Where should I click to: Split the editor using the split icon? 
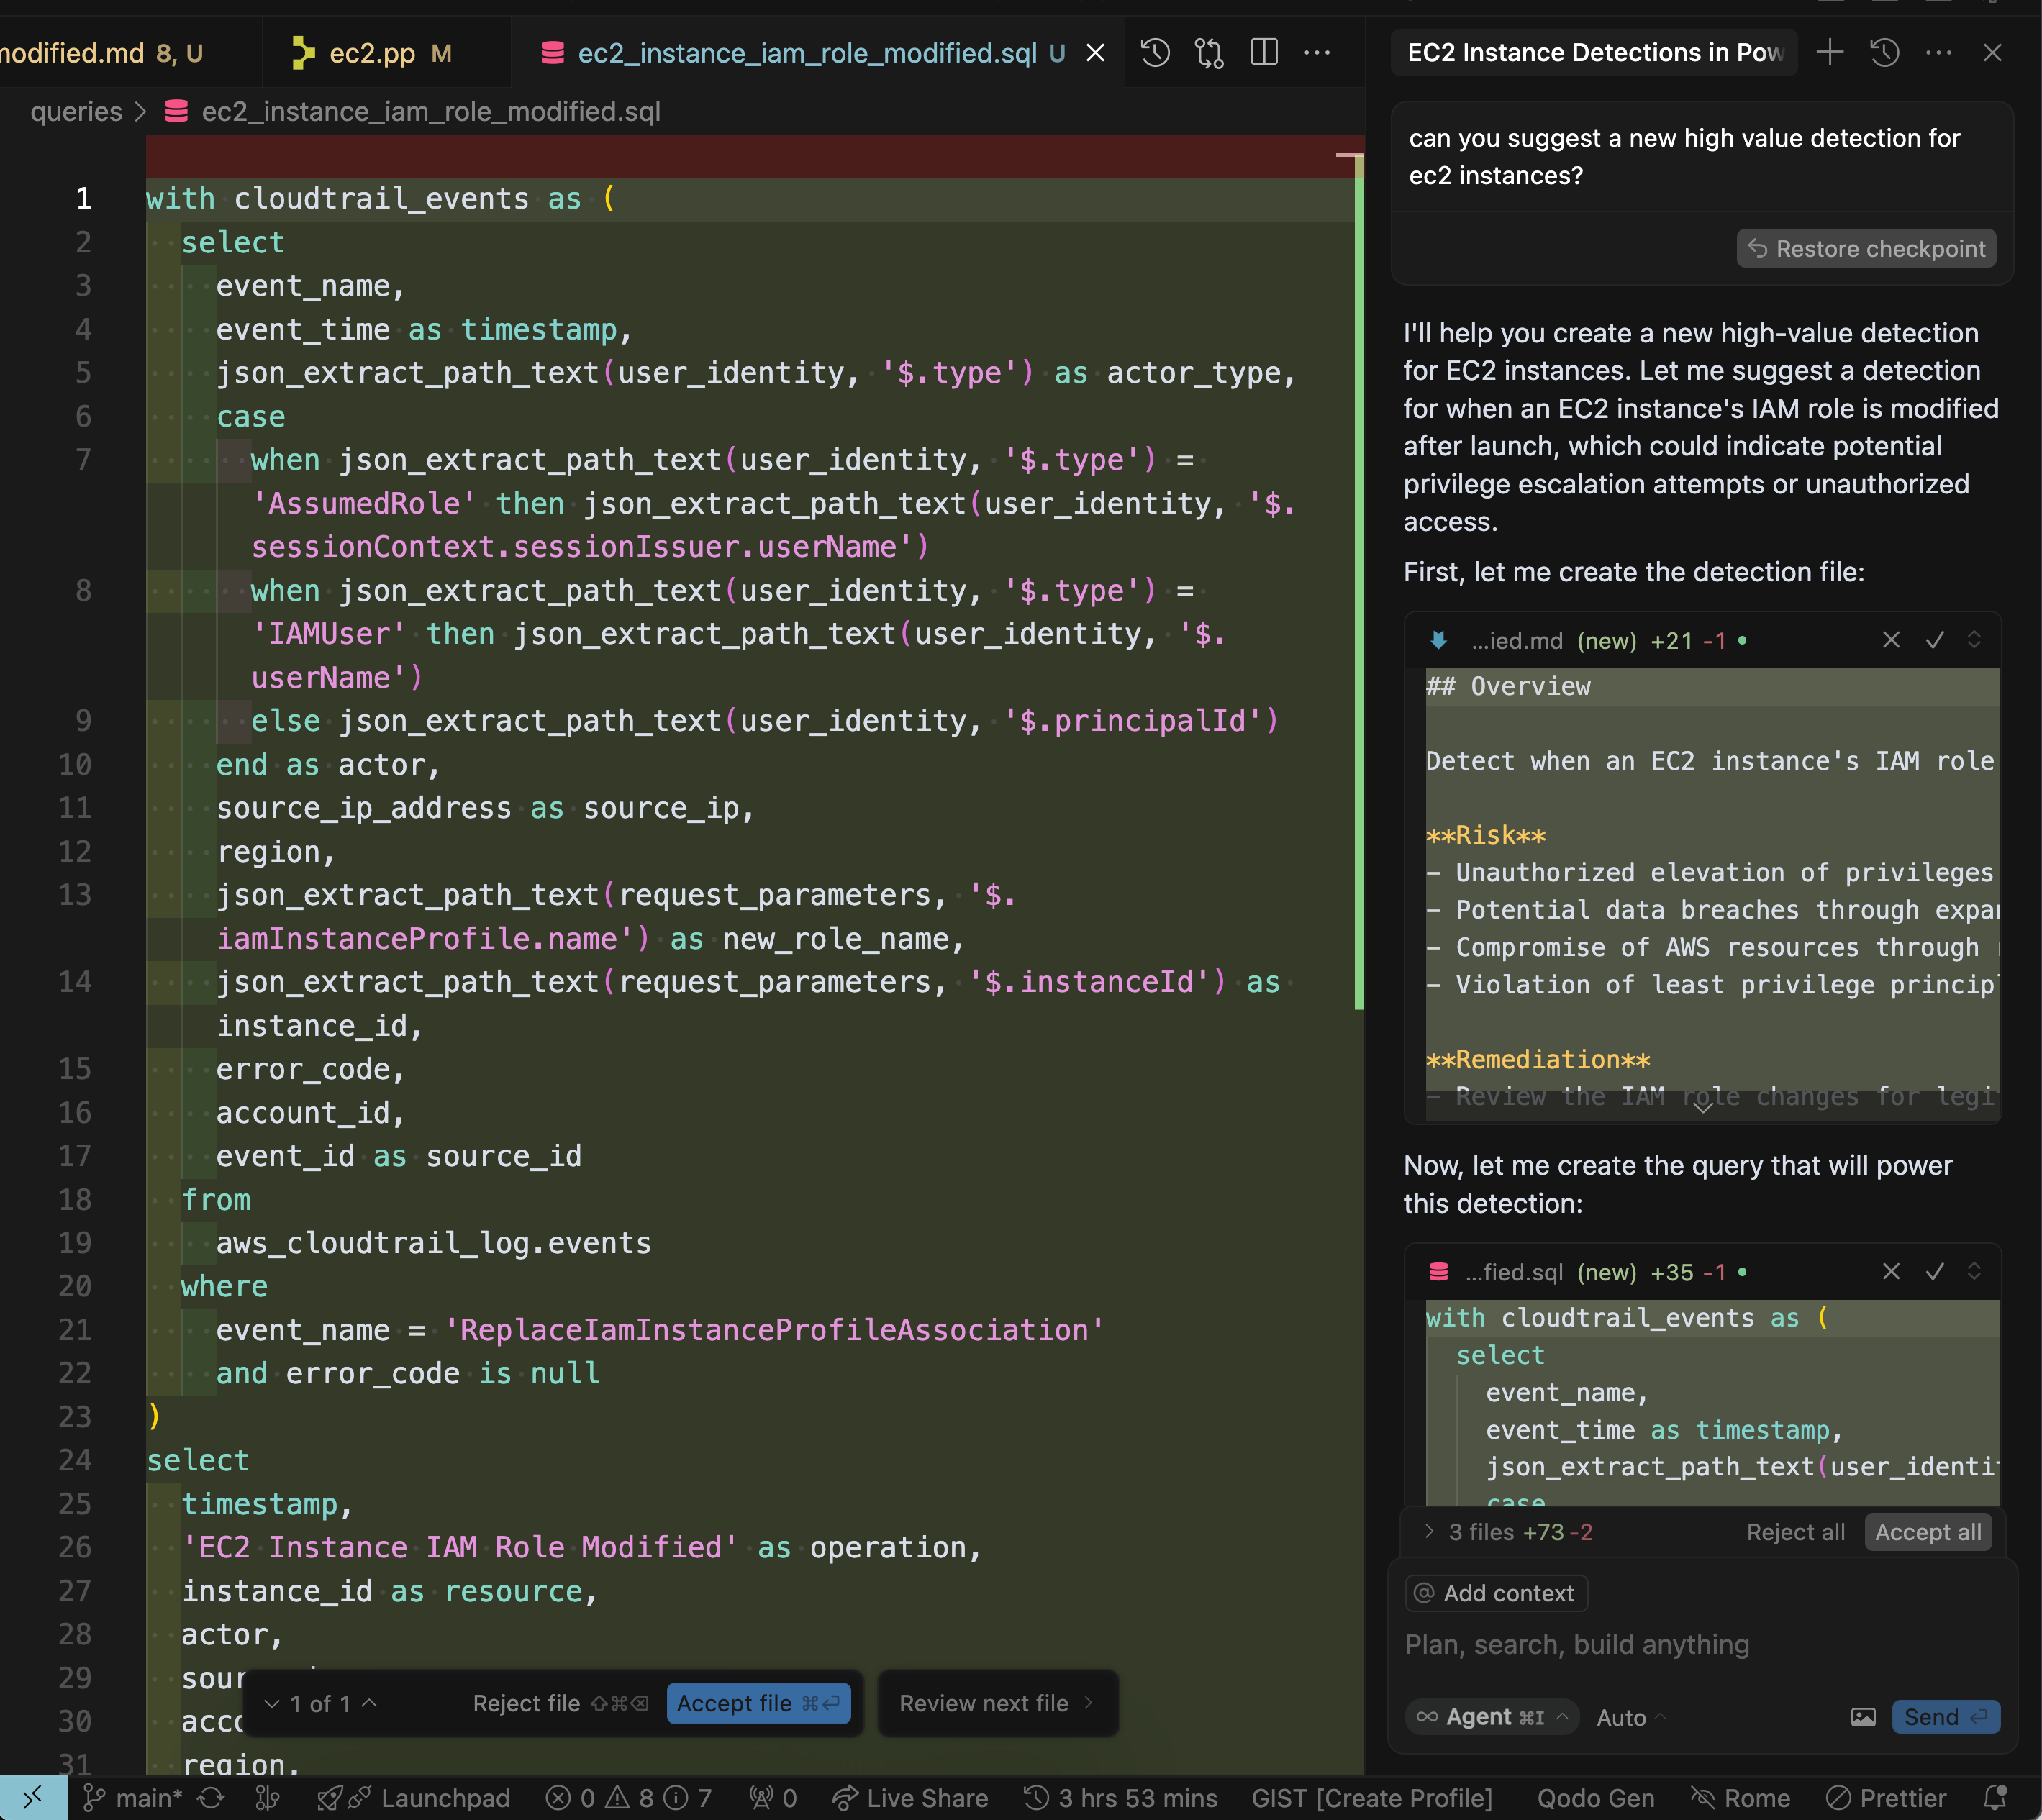1264,52
